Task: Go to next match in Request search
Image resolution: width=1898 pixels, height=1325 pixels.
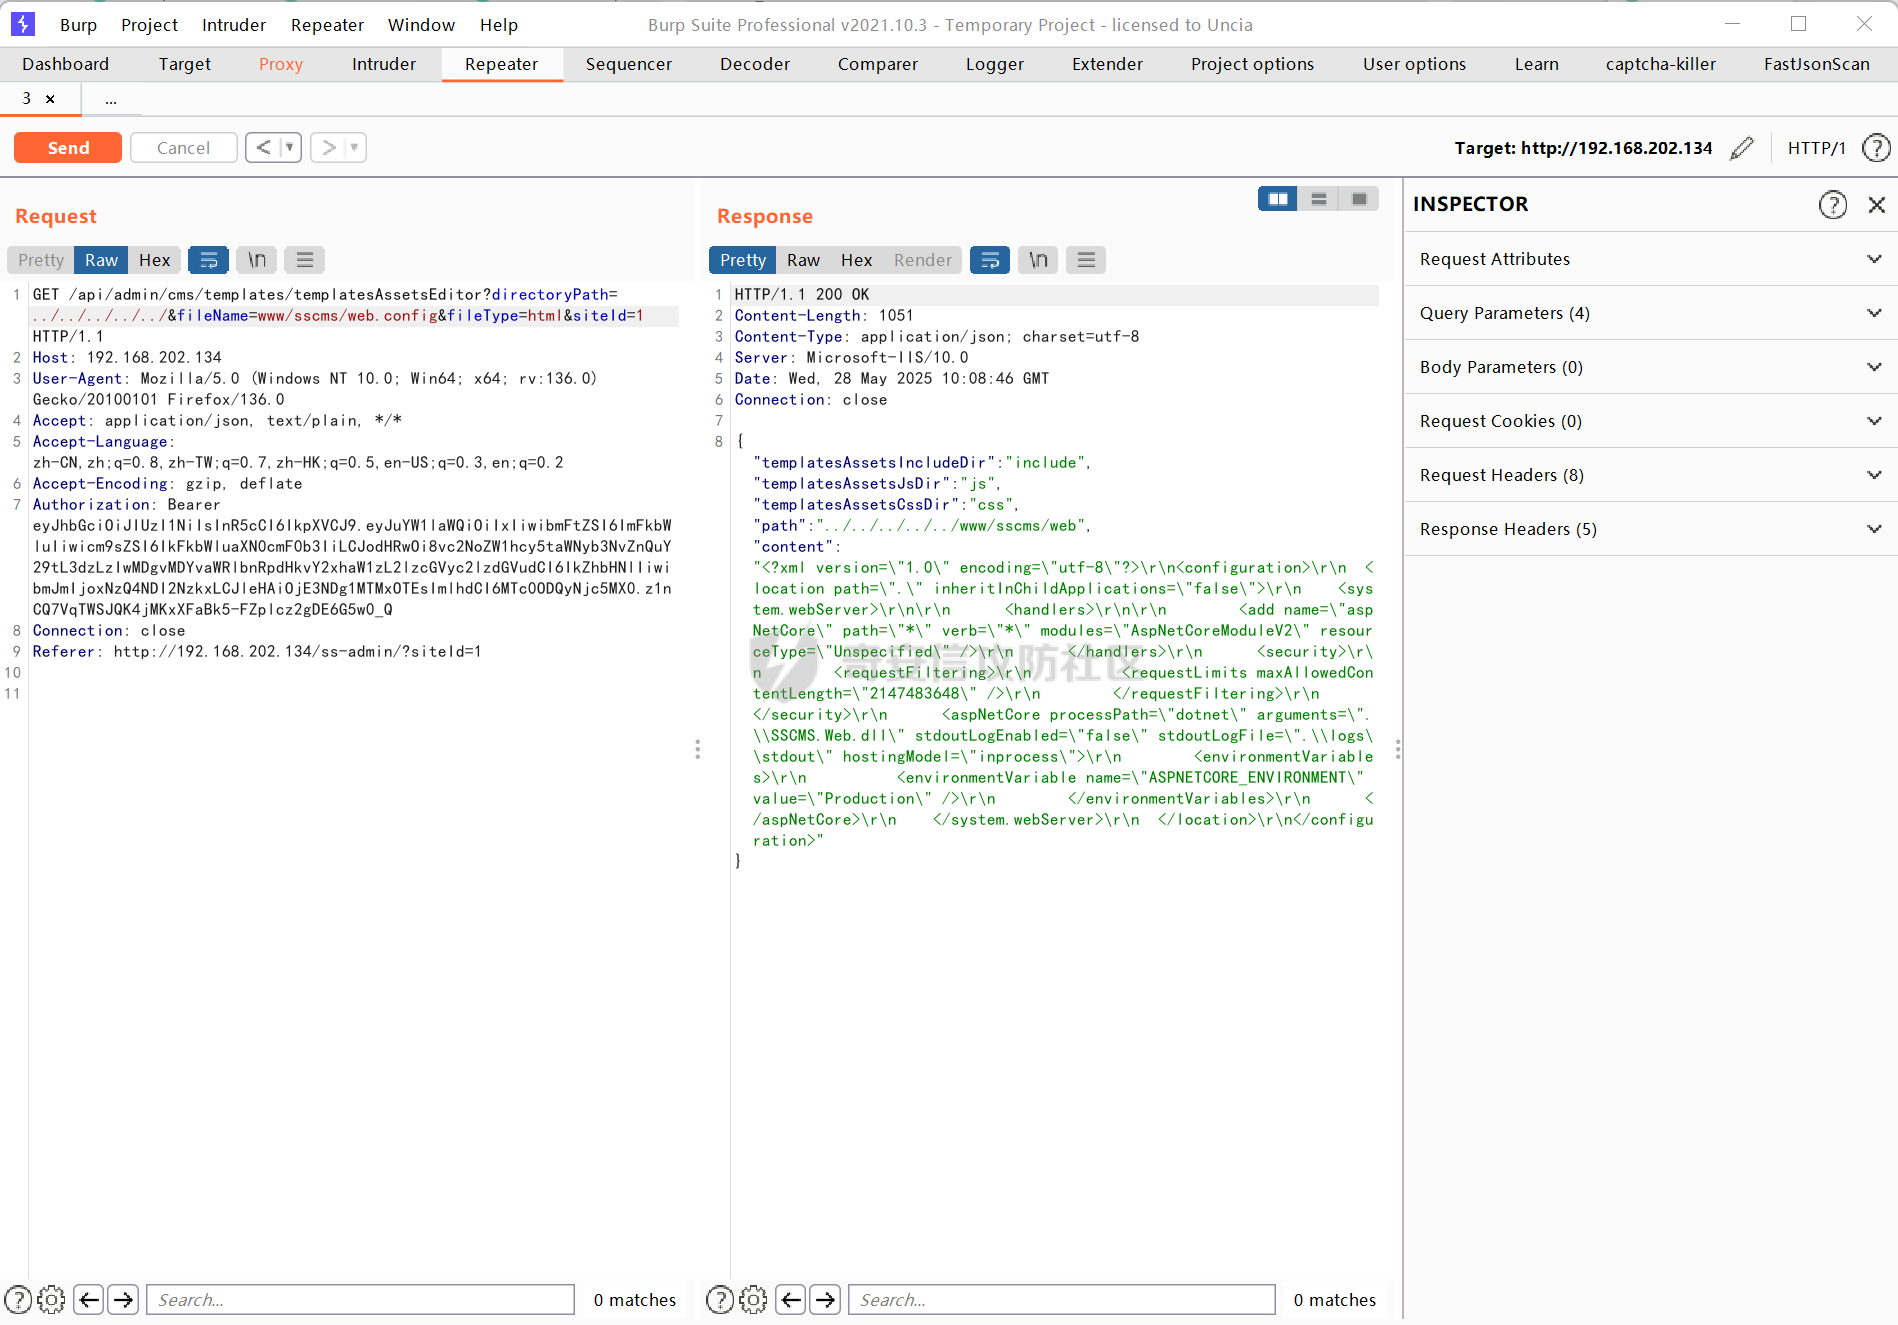Action: 123,1299
